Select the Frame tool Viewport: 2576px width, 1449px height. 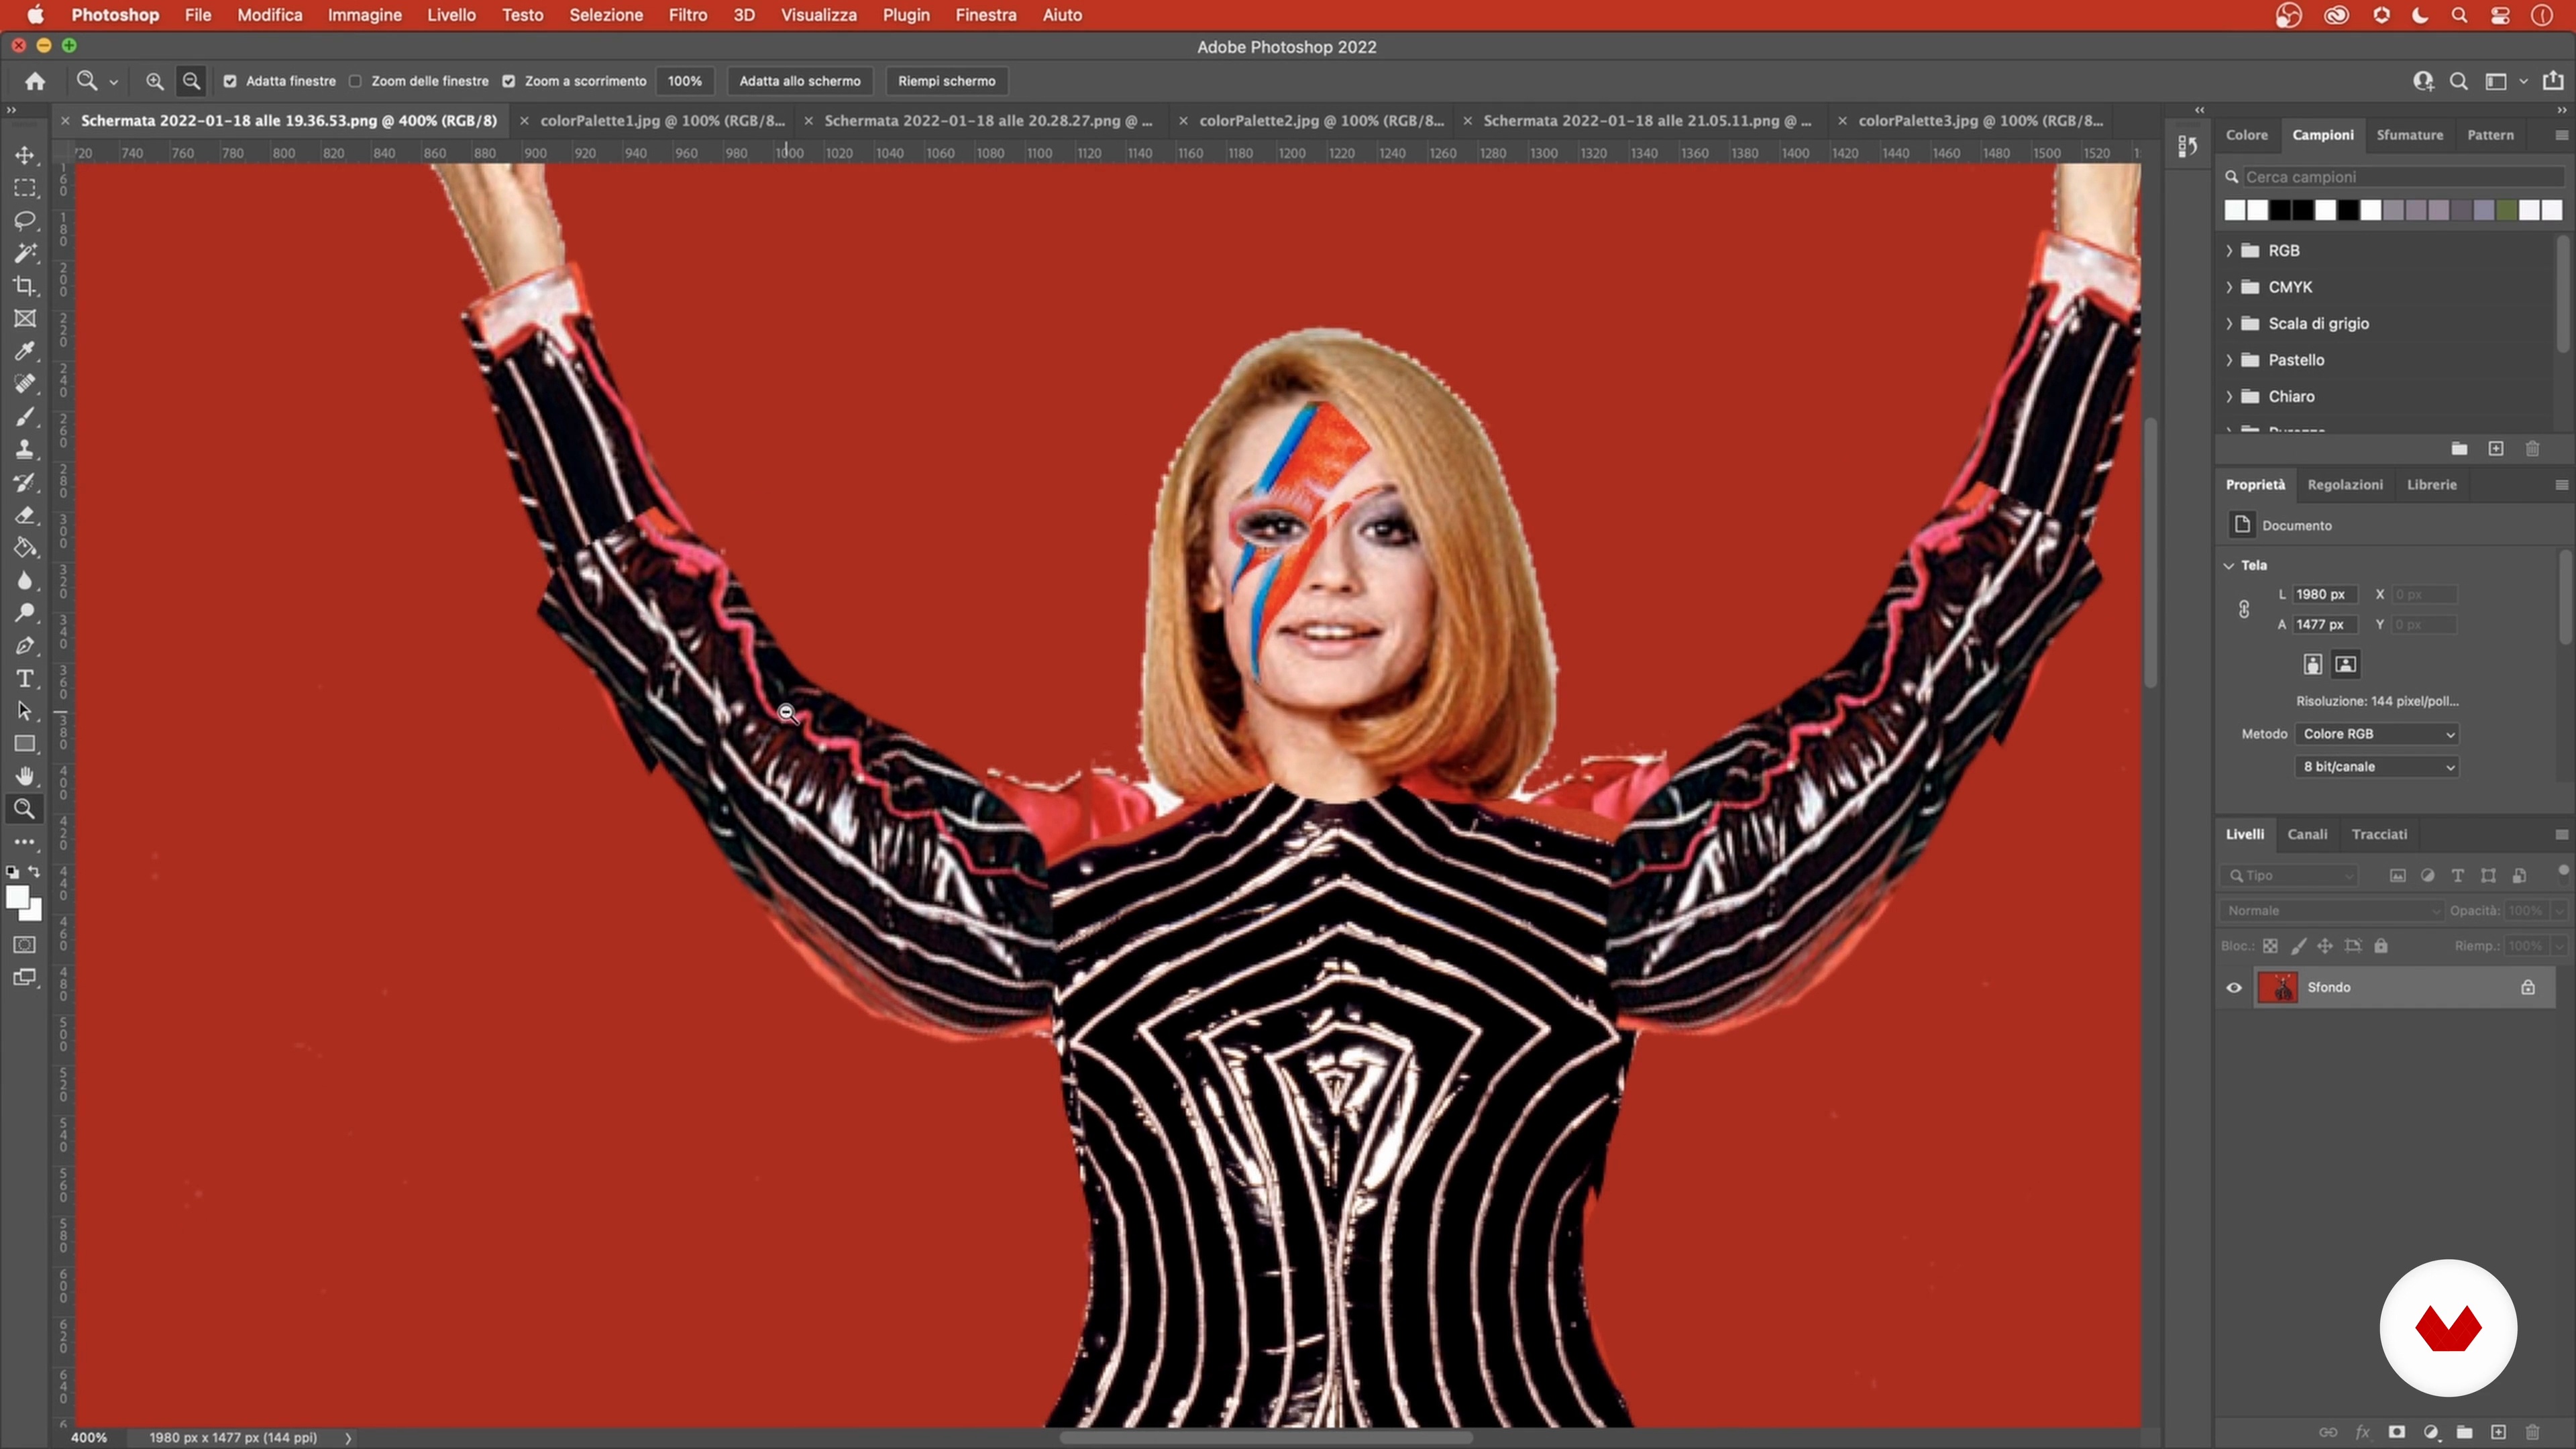pyautogui.click(x=25, y=318)
